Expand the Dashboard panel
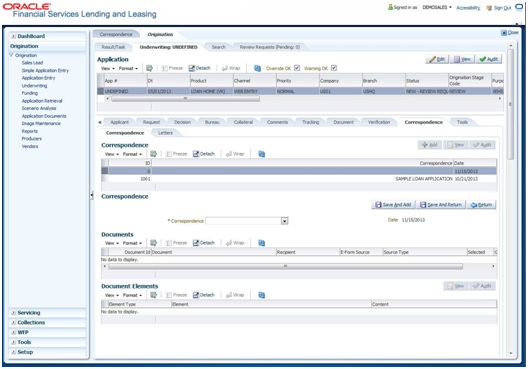Image resolution: width=528 pixels, height=369 pixels. click(x=13, y=36)
